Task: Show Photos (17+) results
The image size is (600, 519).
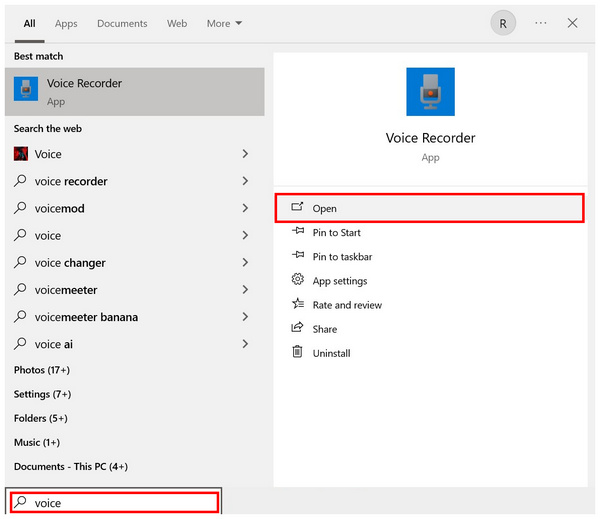Action: (x=42, y=370)
